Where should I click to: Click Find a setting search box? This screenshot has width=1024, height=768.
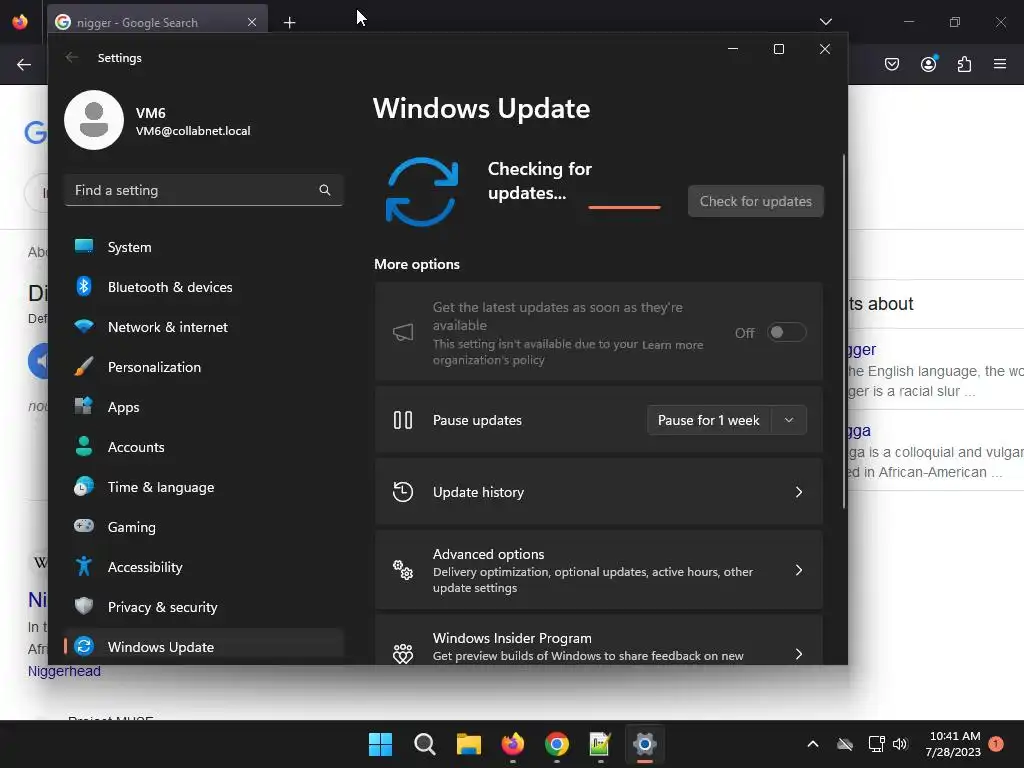click(204, 190)
